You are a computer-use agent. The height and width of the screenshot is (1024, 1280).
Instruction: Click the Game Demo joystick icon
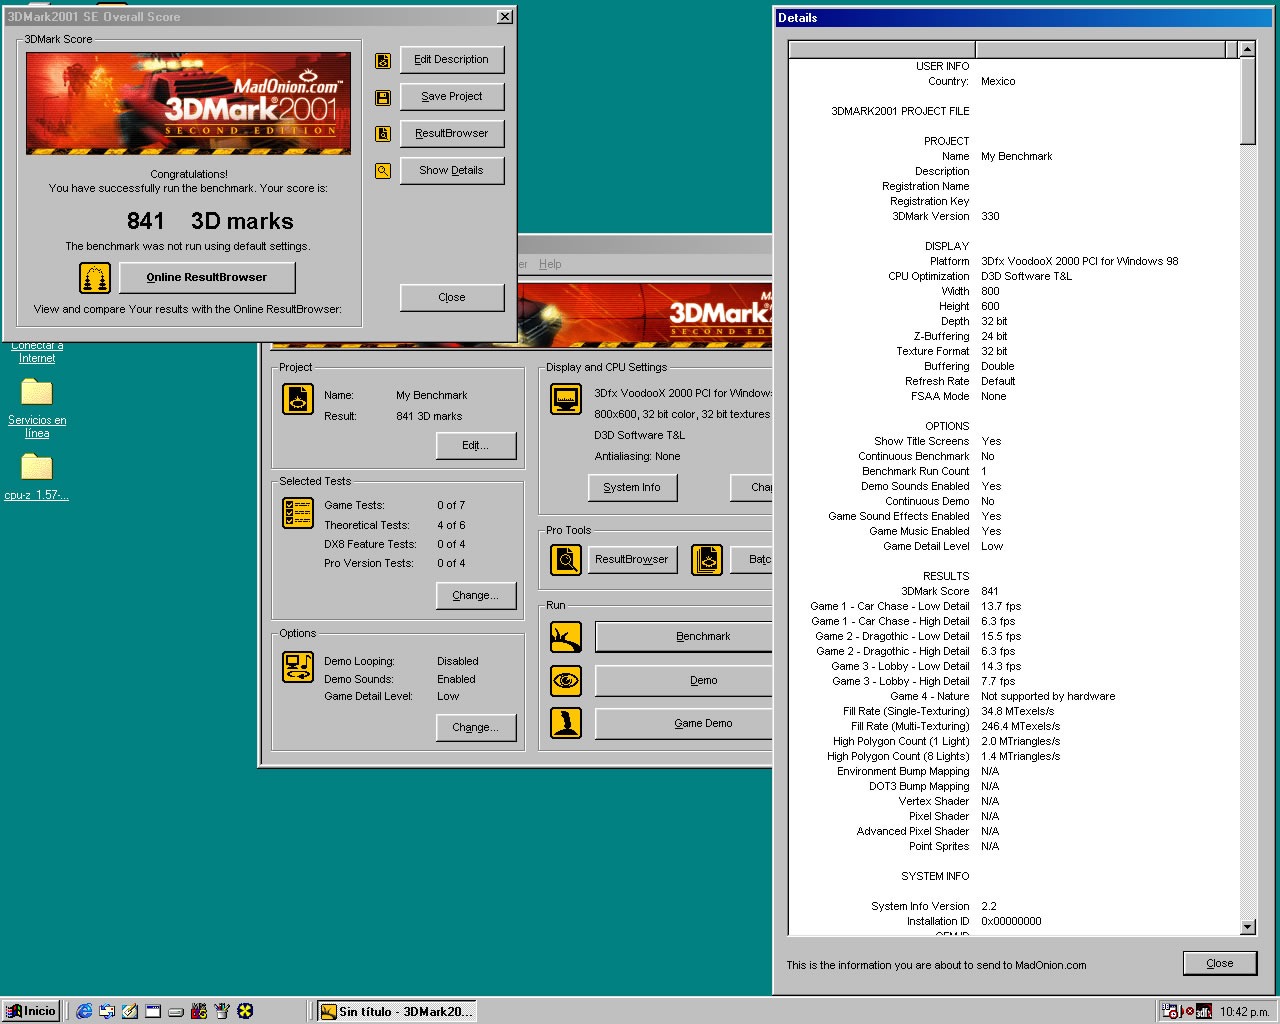(x=566, y=723)
